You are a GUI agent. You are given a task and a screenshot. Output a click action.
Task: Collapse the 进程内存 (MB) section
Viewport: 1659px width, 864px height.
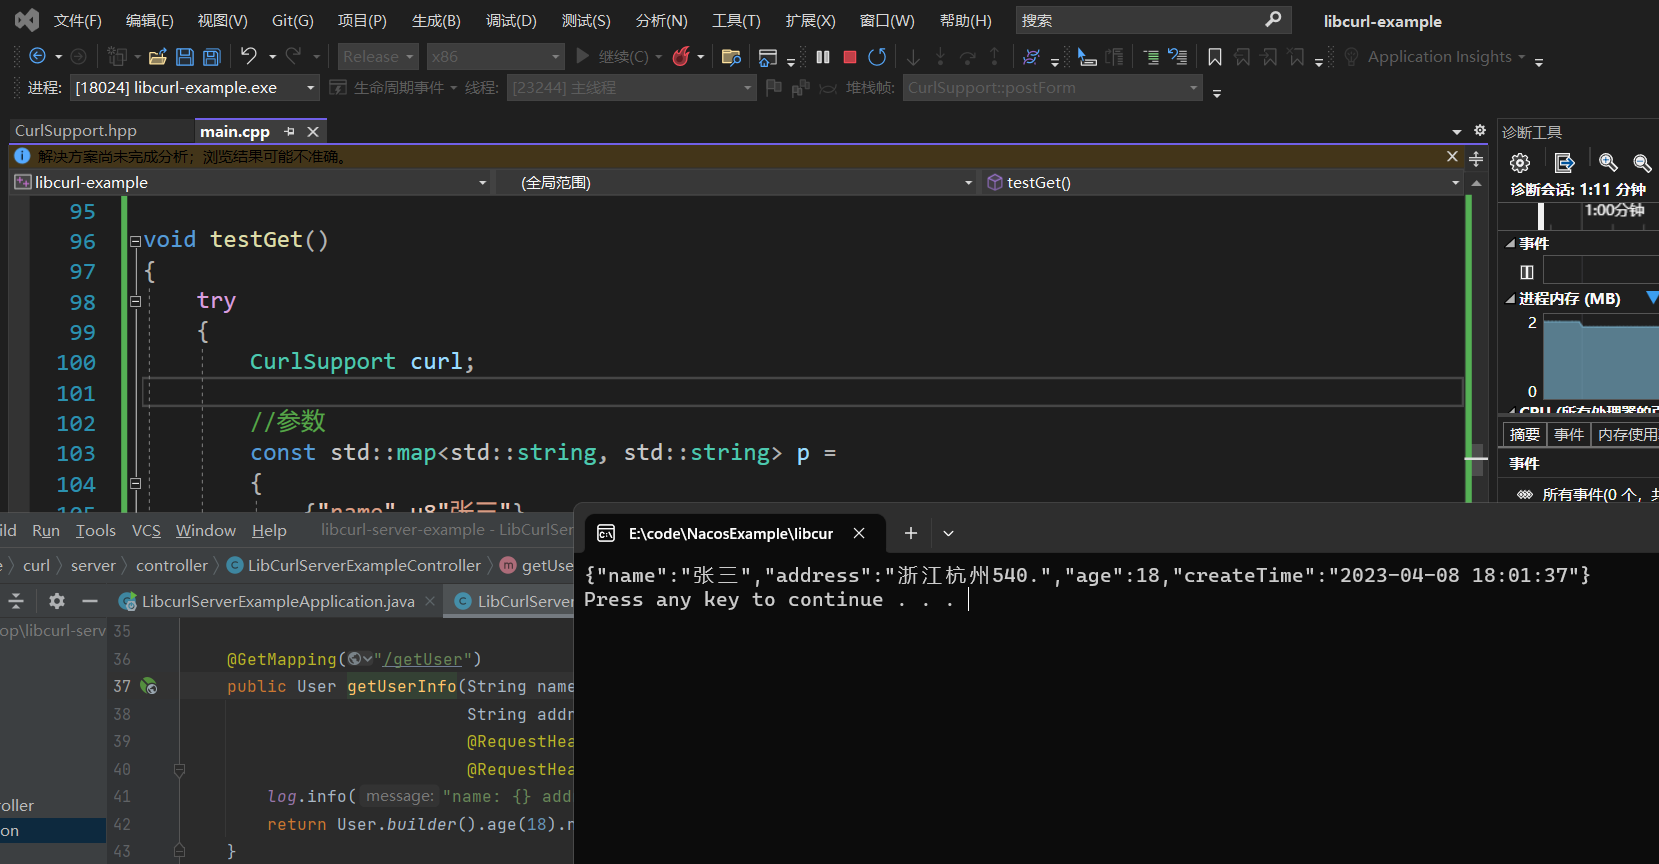point(1510,299)
